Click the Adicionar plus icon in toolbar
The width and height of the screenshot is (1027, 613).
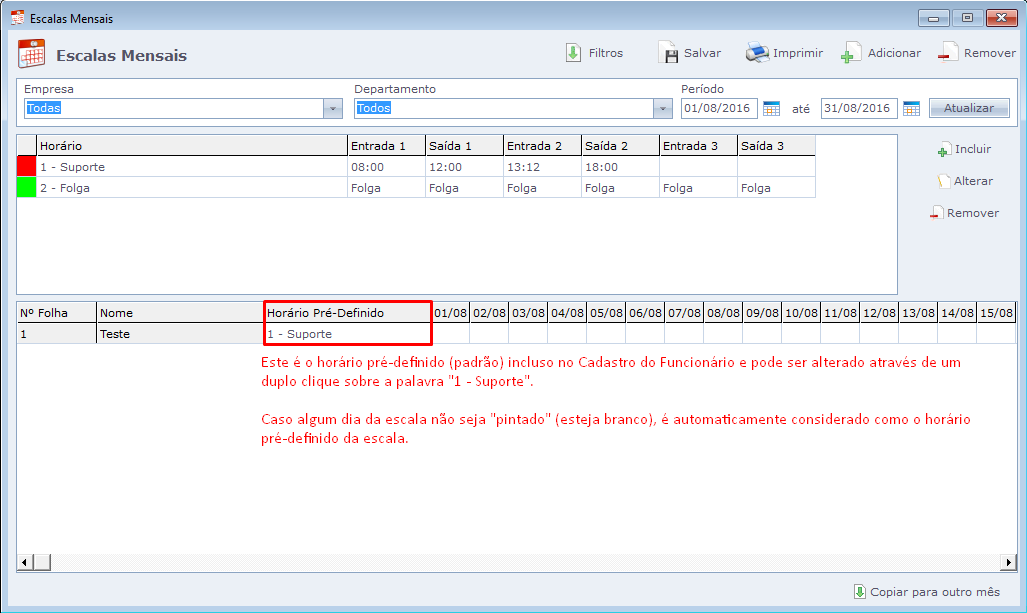tap(851, 54)
